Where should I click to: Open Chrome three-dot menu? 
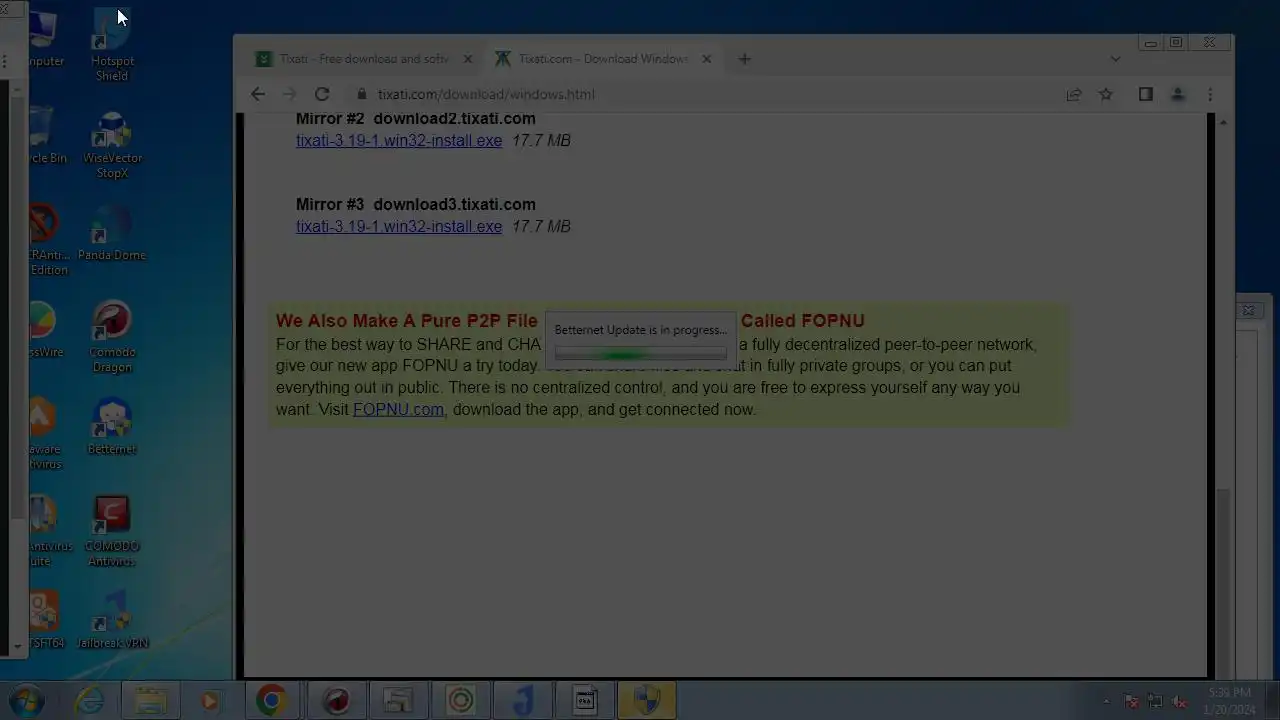click(1210, 94)
